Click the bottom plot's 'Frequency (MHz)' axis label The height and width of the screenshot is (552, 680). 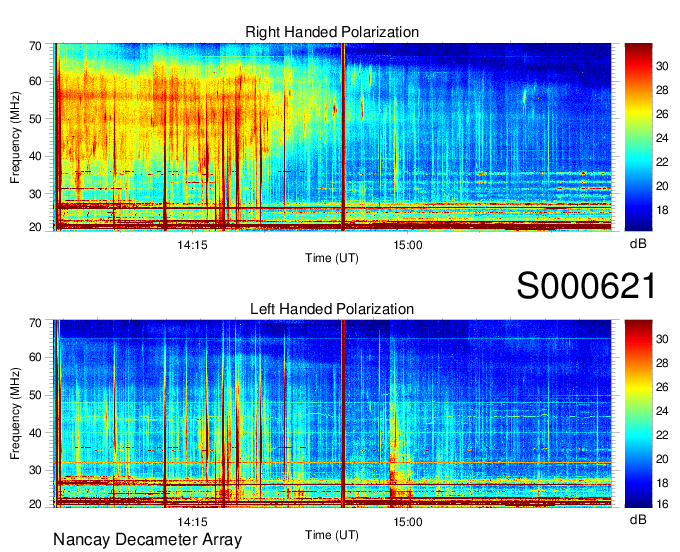(15, 414)
